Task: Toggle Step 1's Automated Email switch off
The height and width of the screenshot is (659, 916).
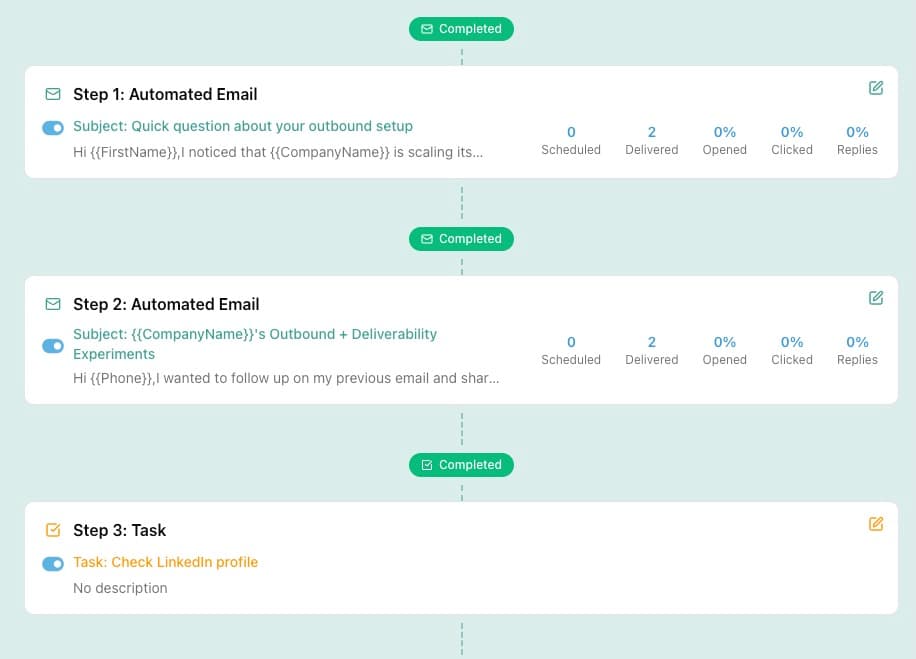Action: [x=52, y=128]
